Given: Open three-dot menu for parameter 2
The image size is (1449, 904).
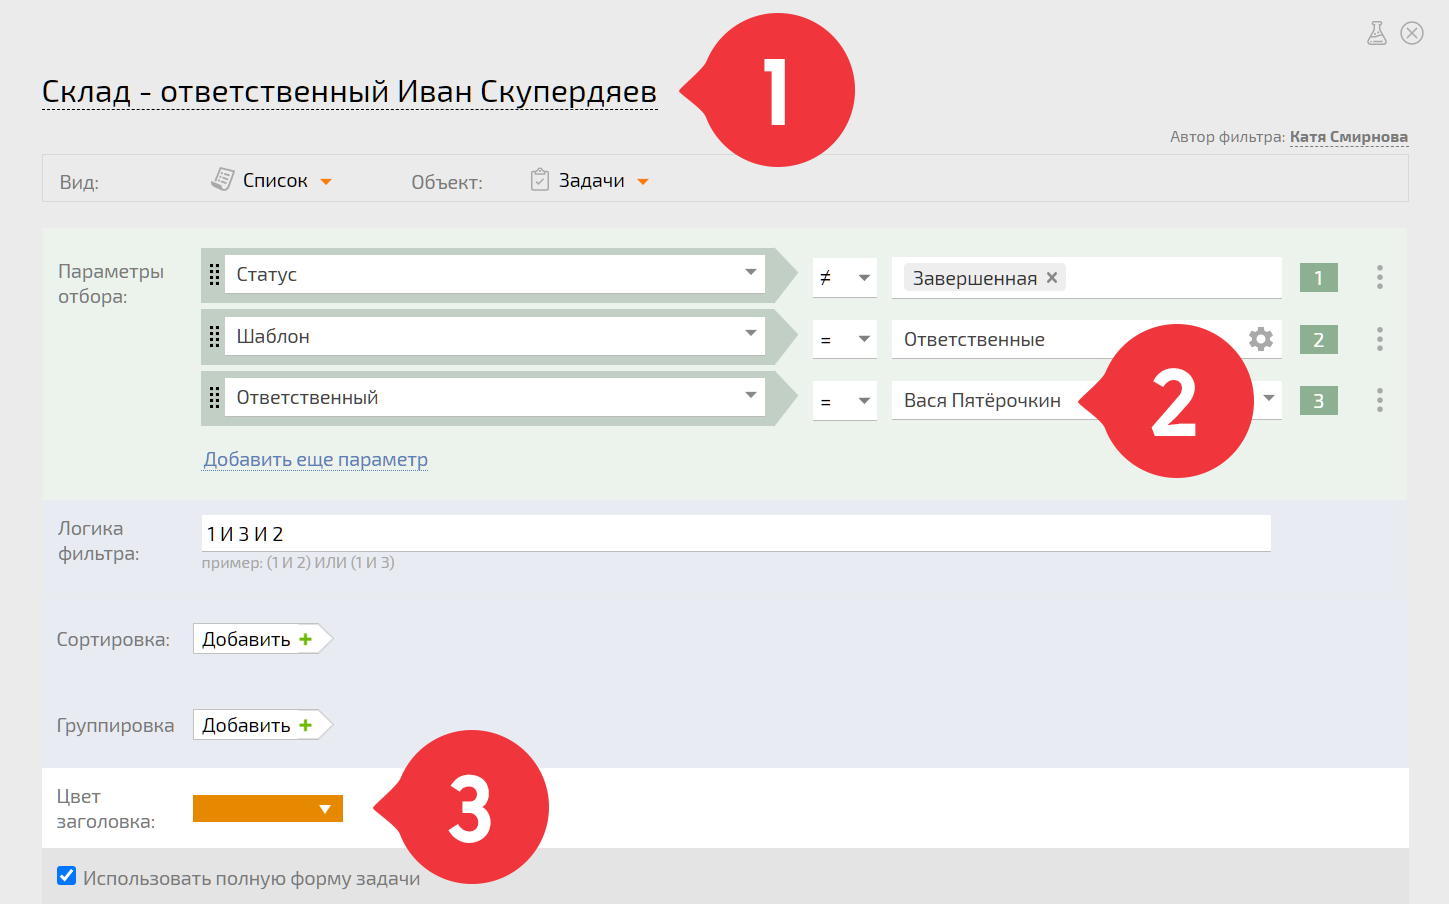Looking at the screenshot, I should (1380, 339).
